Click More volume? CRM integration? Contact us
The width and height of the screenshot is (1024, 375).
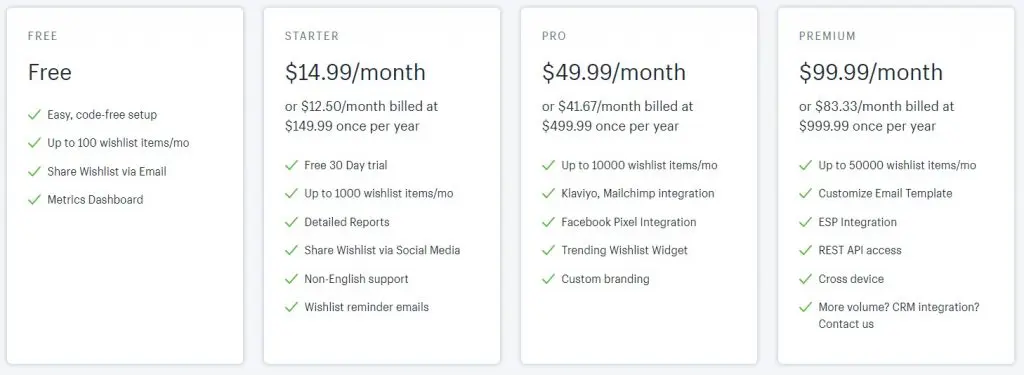[x=899, y=316]
